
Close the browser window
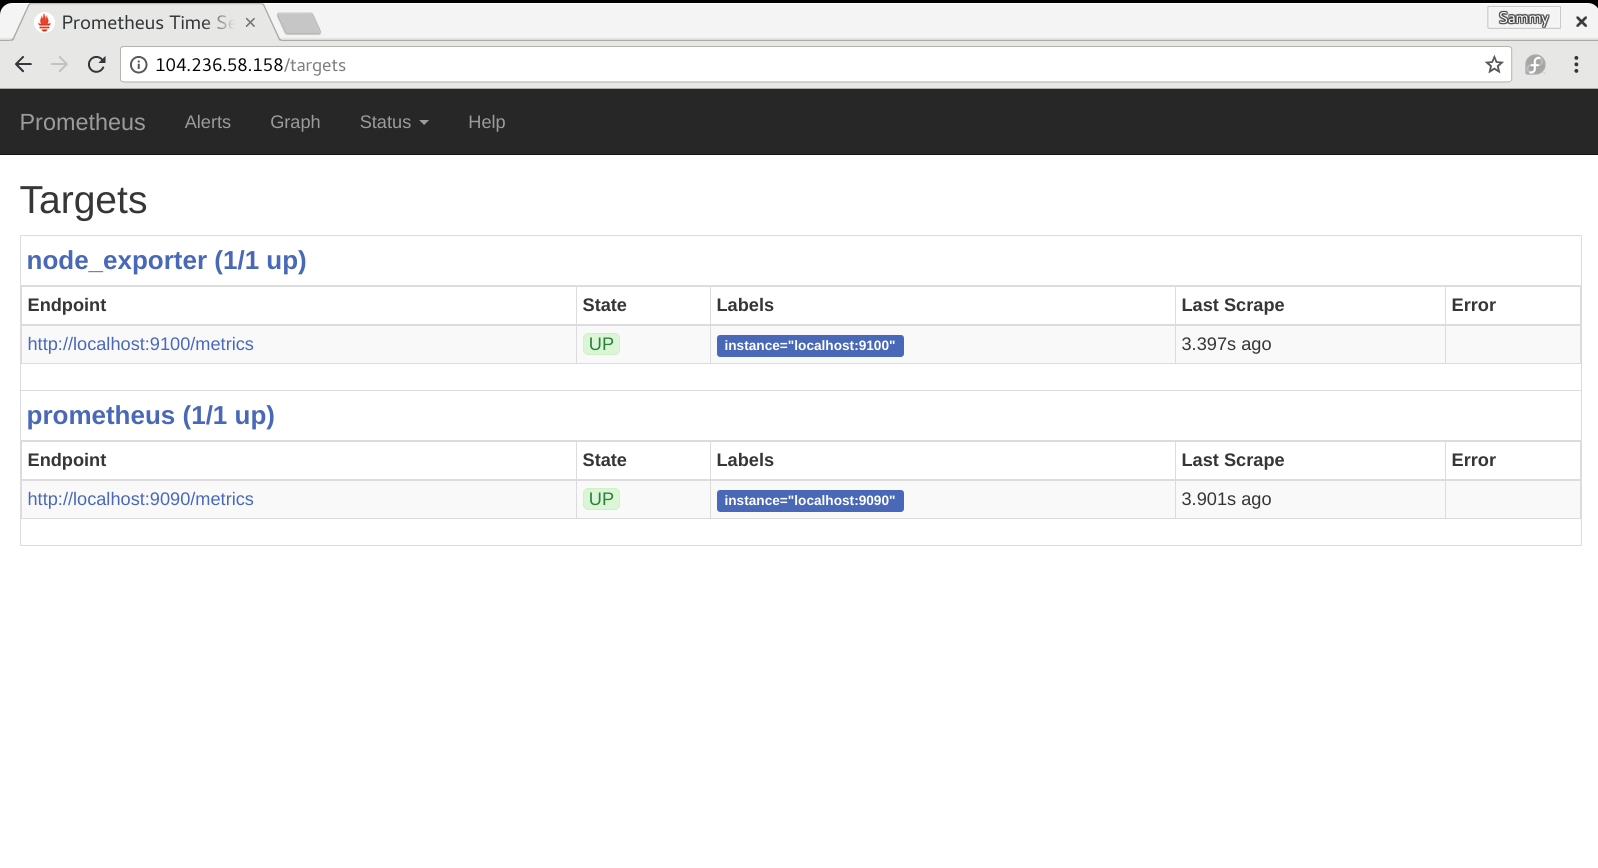click(x=1581, y=21)
